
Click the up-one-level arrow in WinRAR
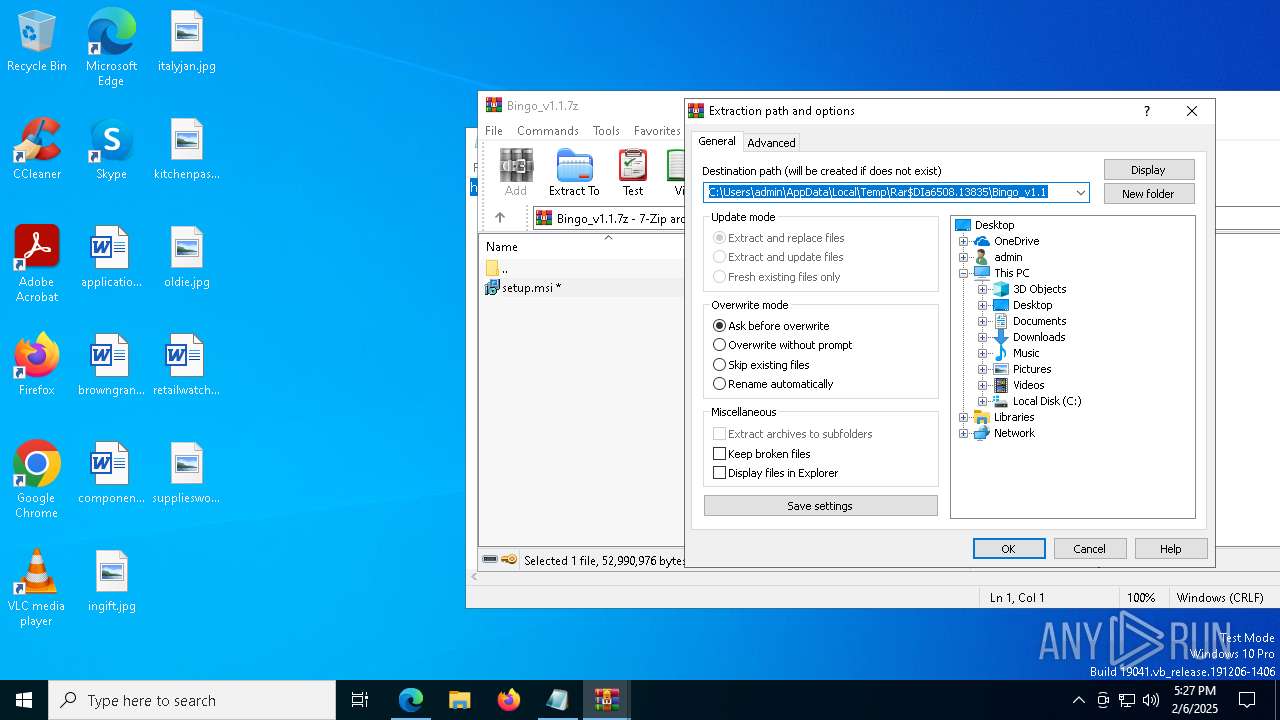click(500, 217)
